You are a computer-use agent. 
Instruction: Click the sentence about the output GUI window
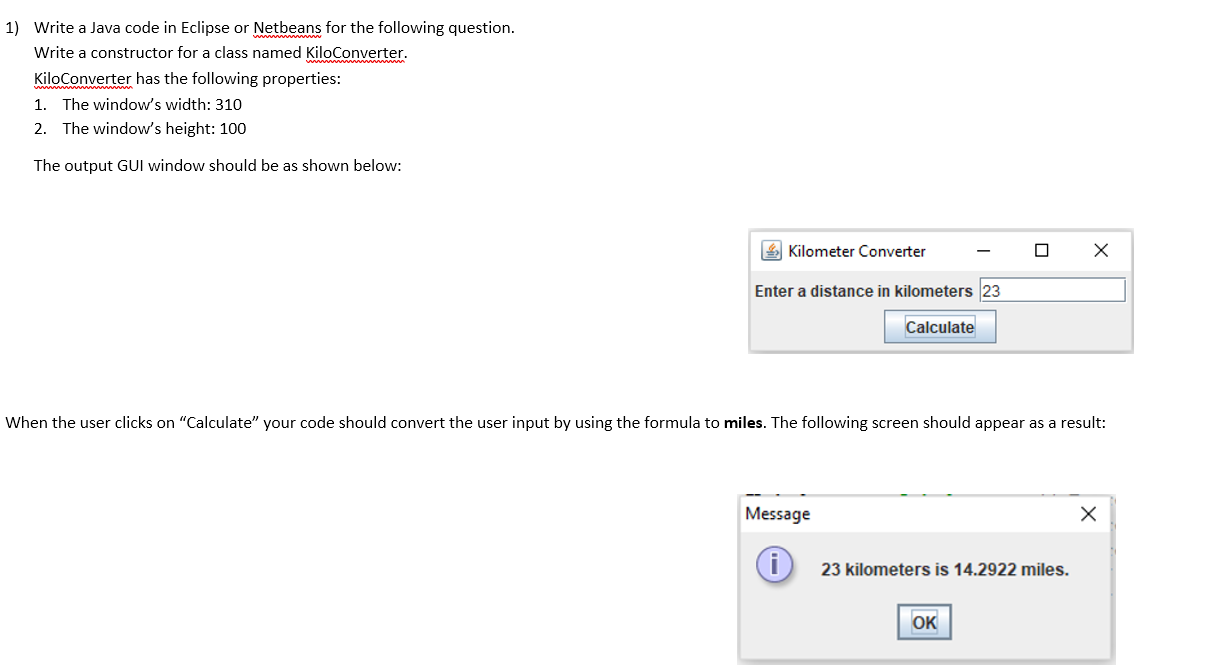pos(218,165)
